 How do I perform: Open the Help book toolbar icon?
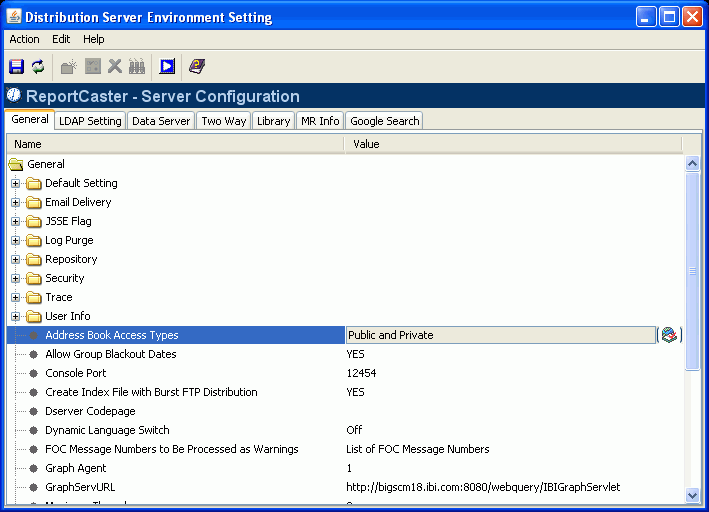coord(197,66)
